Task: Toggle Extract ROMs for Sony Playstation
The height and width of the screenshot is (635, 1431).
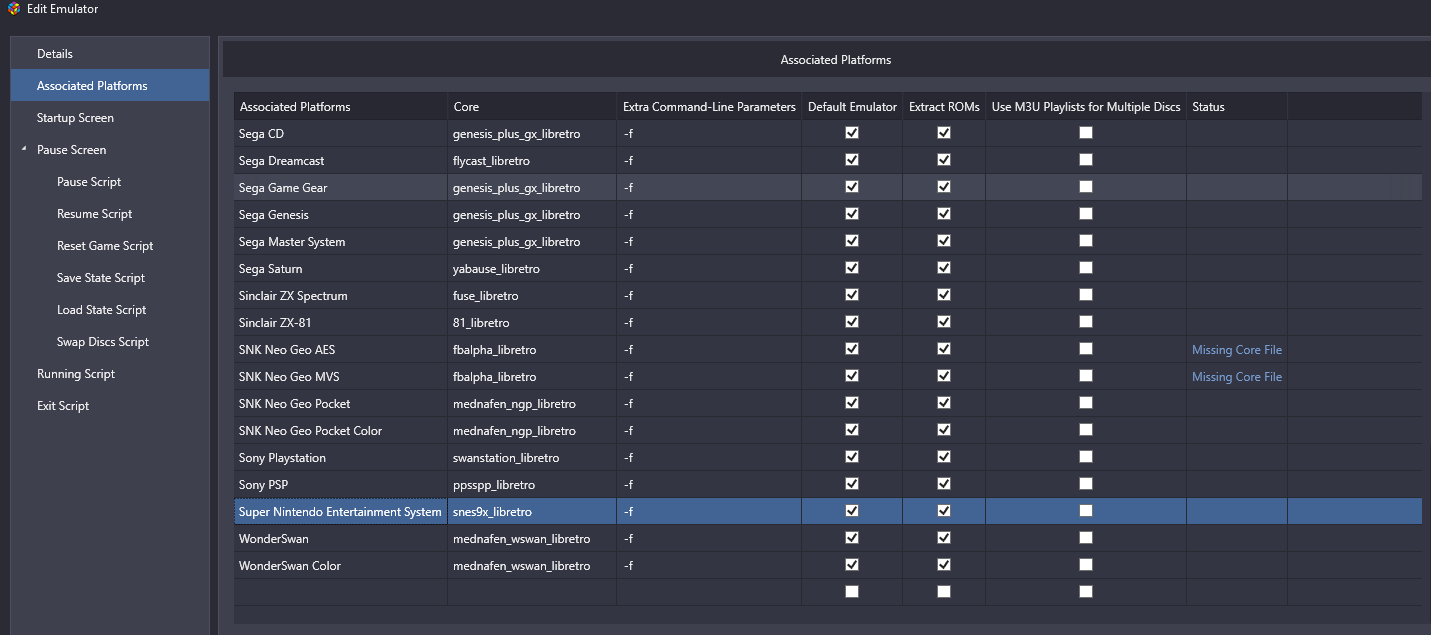Action: click(x=944, y=457)
